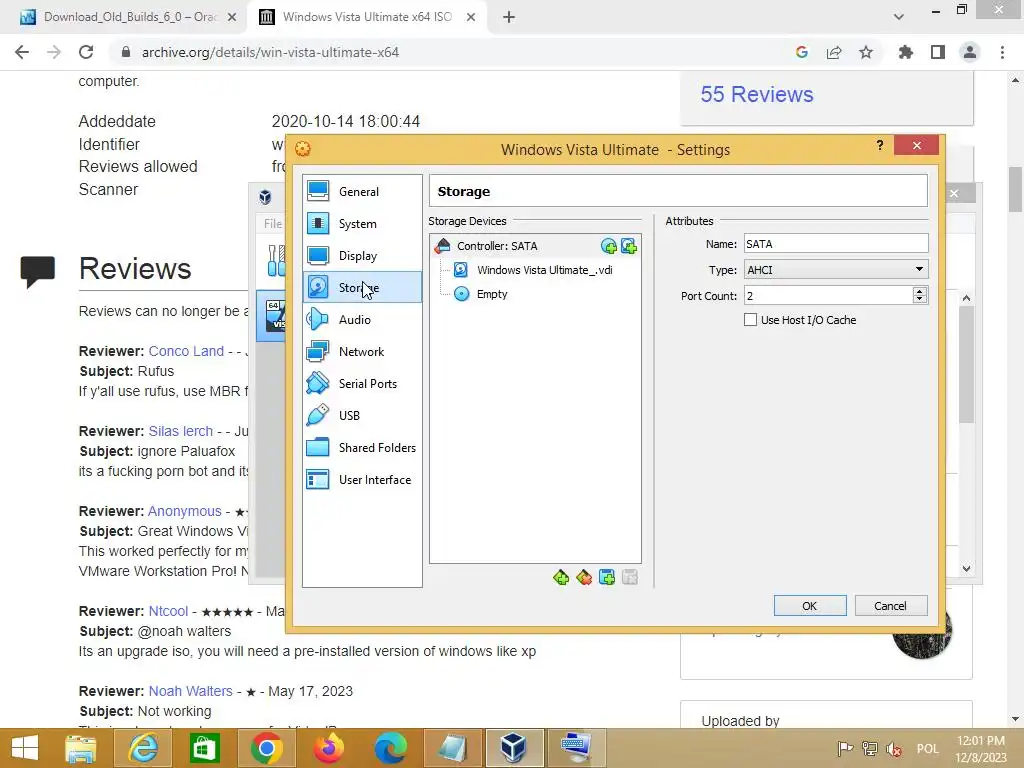Click the controller Name field

click(x=836, y=244)
